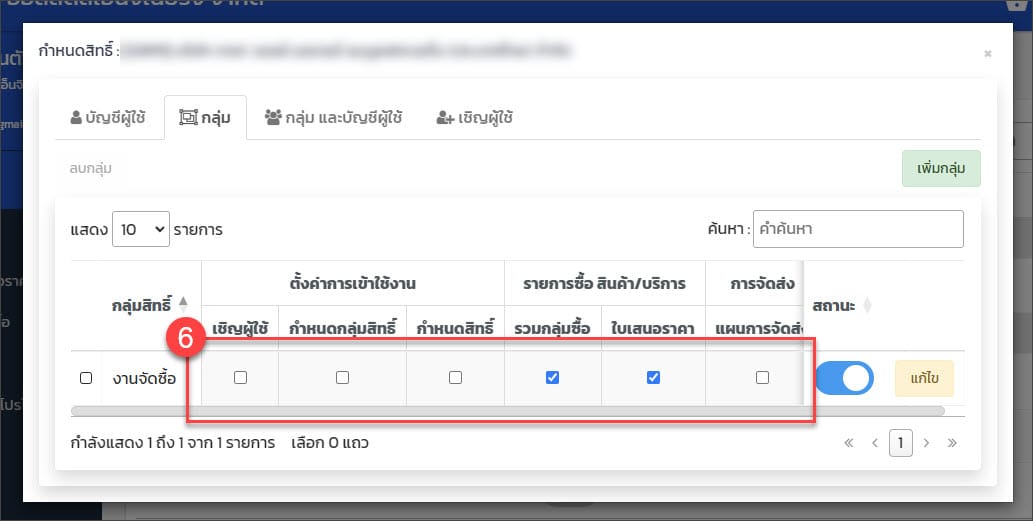This screenshot has width=1033, height=521.
Task: Uncheck the รวมกลุ่มซื้อ checkbox
Action: (552, 378)
